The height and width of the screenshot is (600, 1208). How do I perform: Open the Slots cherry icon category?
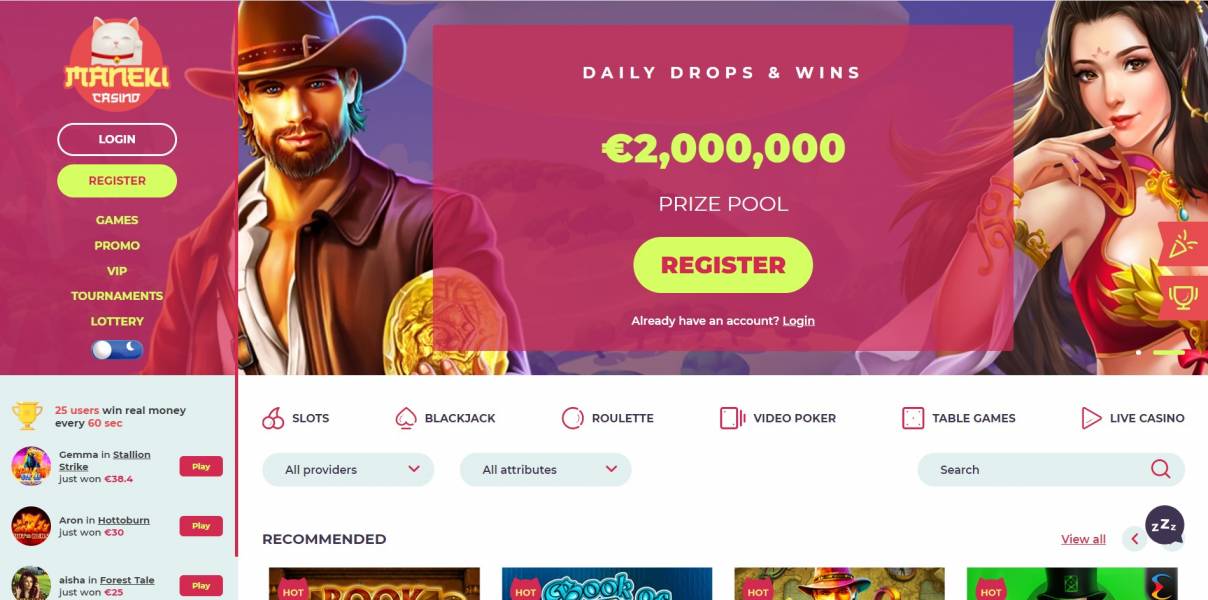tap(273, 418)
